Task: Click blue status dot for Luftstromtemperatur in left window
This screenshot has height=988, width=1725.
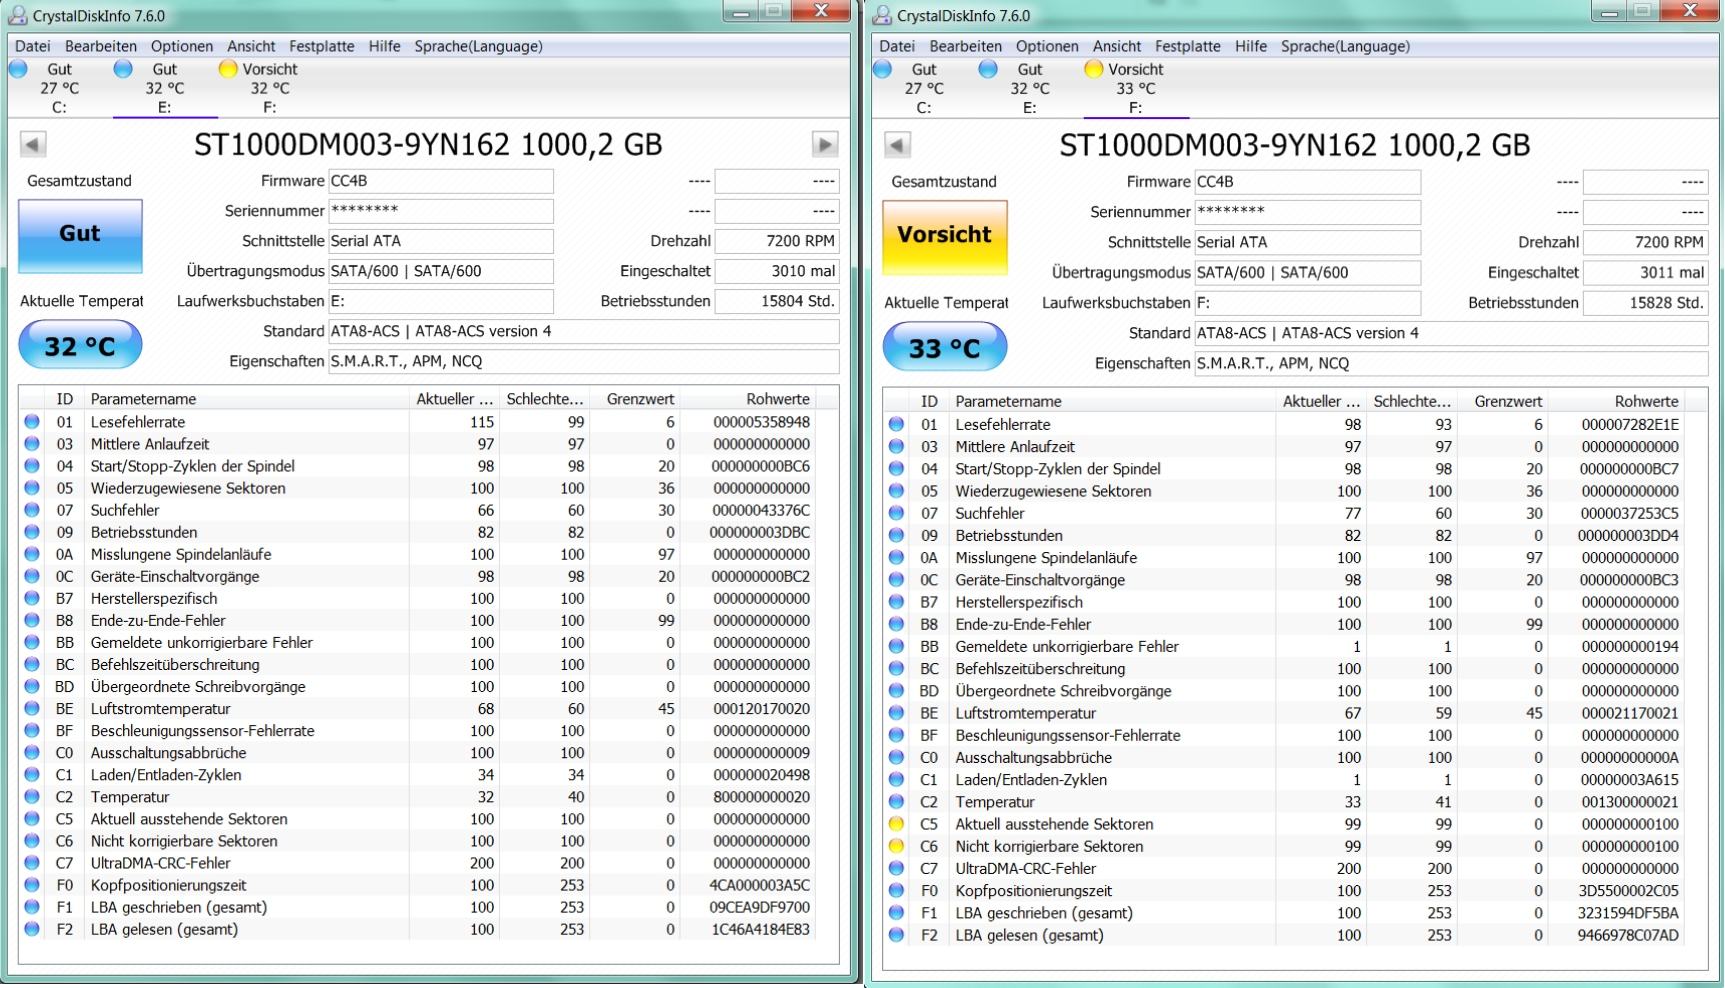Action: coord(32,709)
